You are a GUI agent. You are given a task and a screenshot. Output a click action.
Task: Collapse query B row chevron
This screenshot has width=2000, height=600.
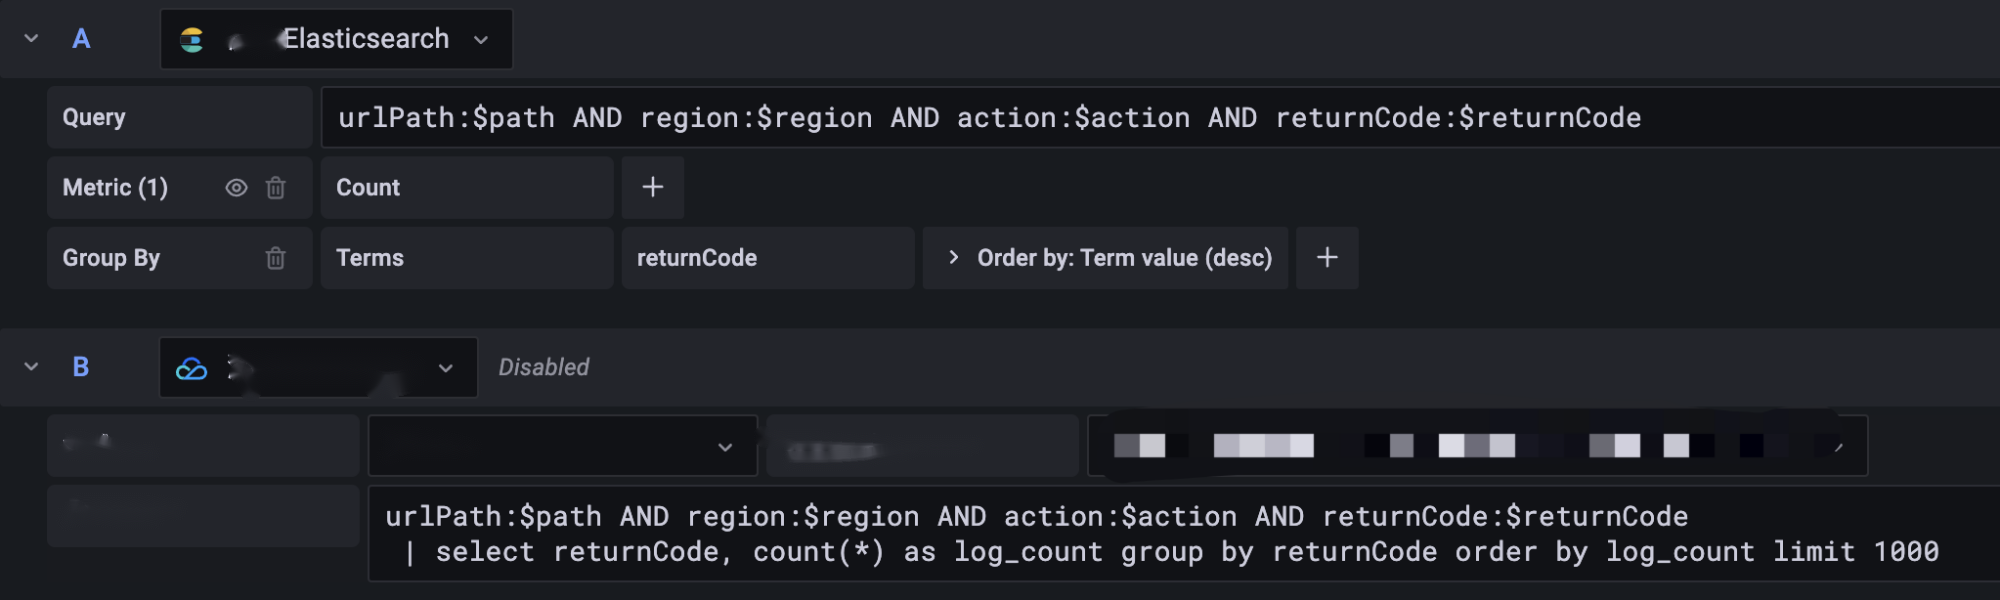pyautogui.click(x=31, y=367)
